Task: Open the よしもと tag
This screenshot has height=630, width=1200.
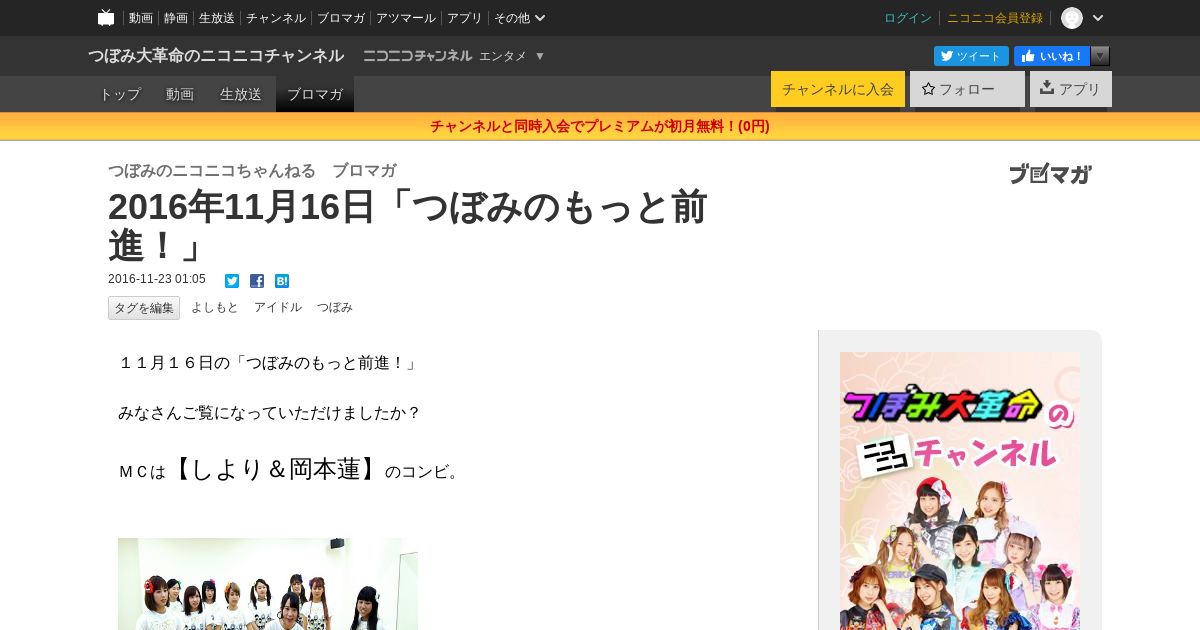Action: (x=215, y=308)
